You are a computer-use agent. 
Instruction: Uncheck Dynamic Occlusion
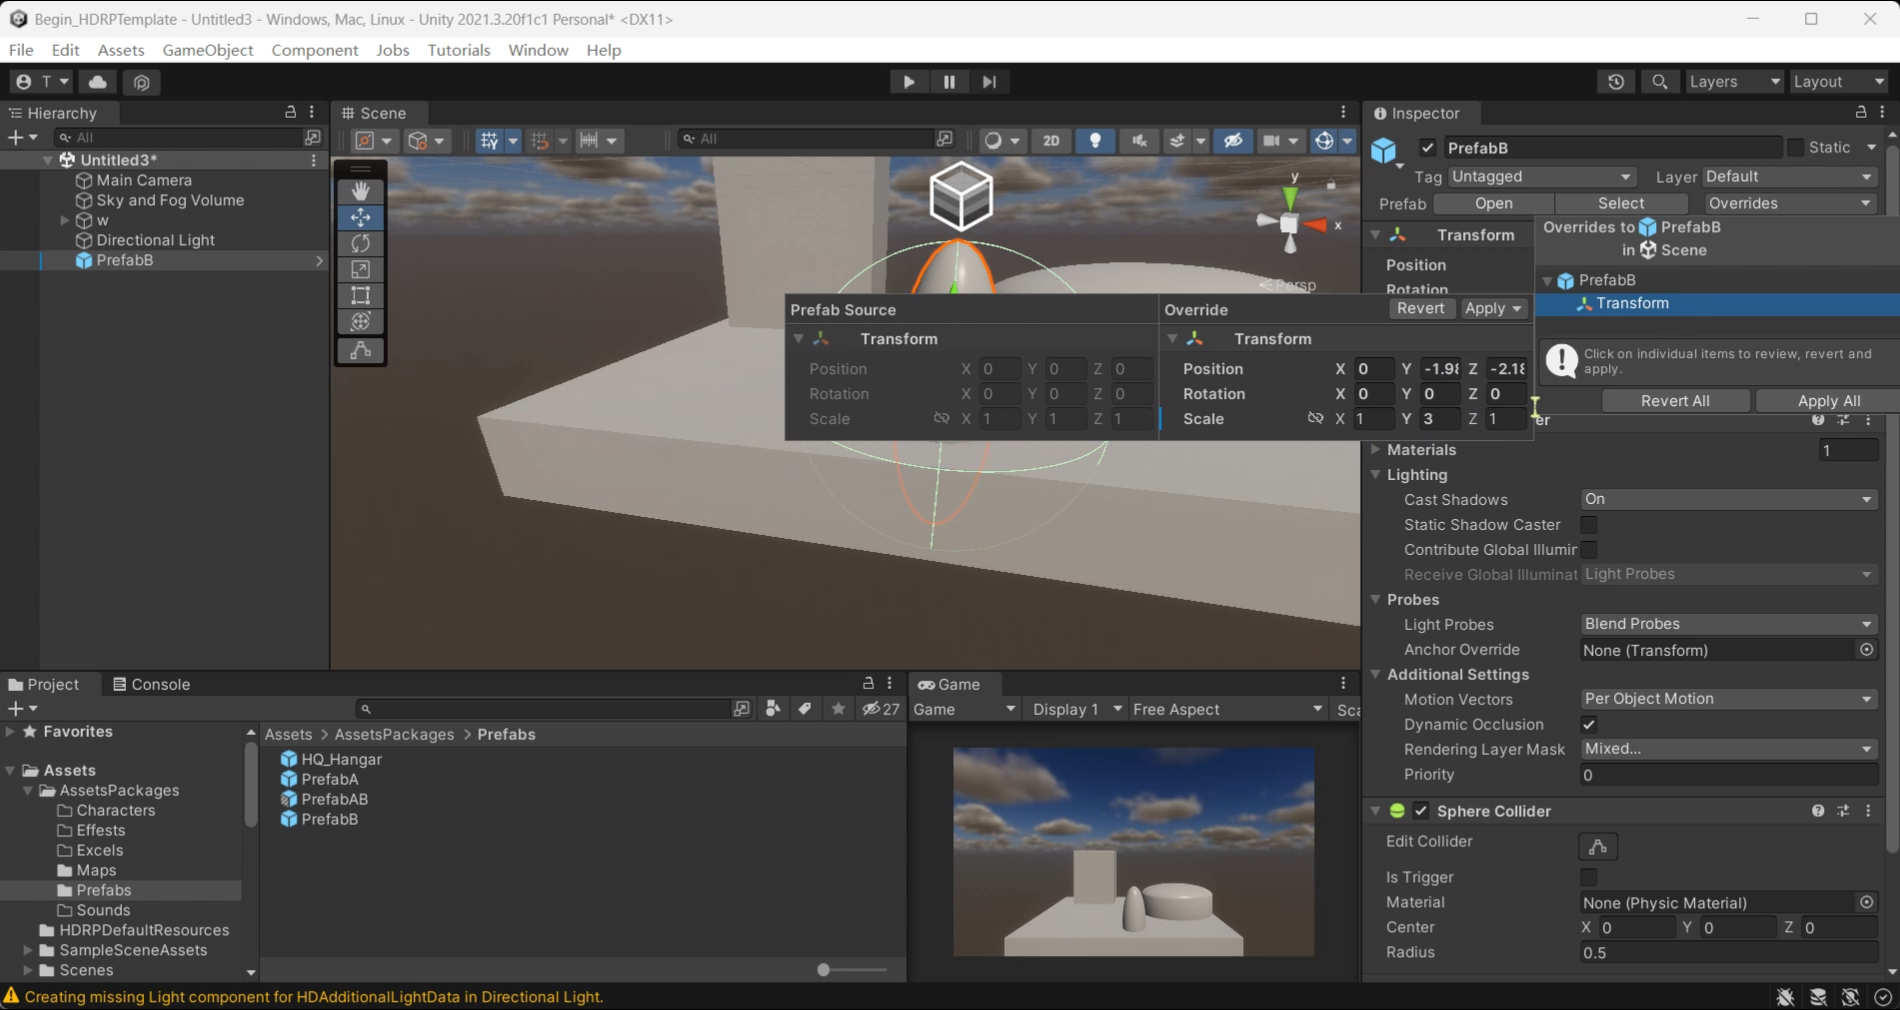[x=1588, y=725]
